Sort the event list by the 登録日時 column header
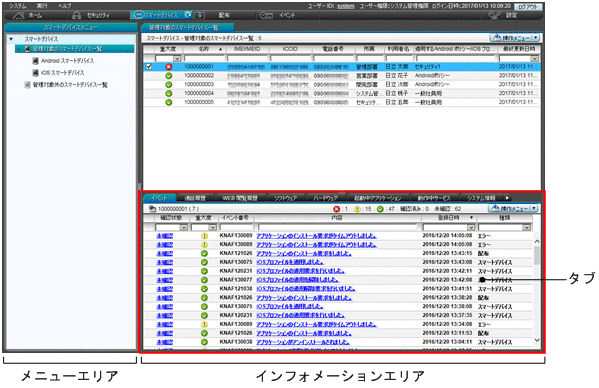Image resolution: width=599 pixels, height=388 pixels. (x=448, y=218)
